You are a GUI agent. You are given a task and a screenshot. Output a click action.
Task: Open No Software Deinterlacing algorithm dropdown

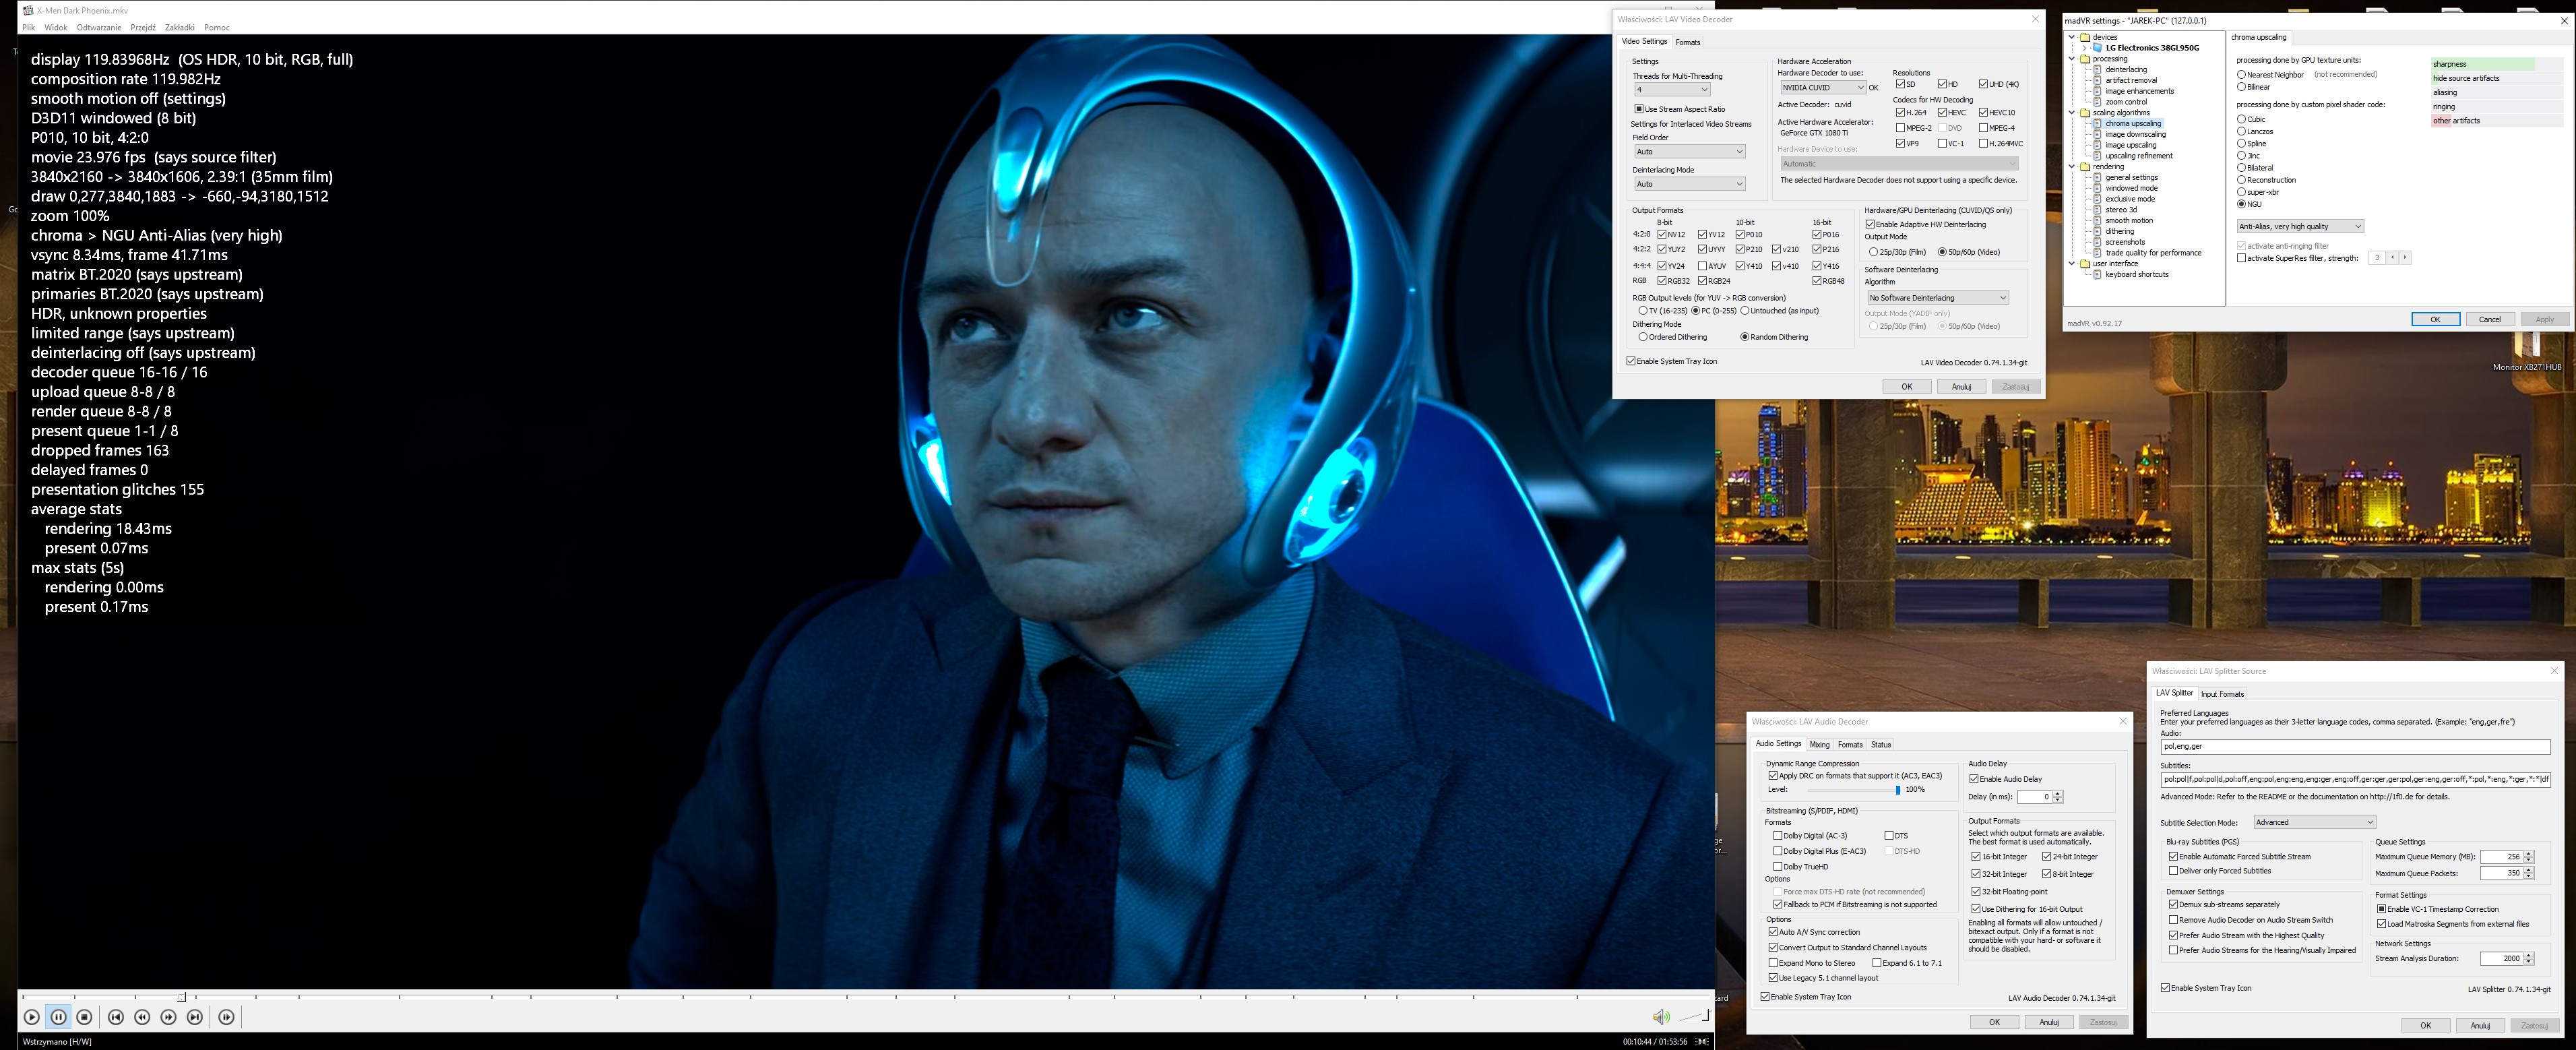click(x=1937, y=298)
